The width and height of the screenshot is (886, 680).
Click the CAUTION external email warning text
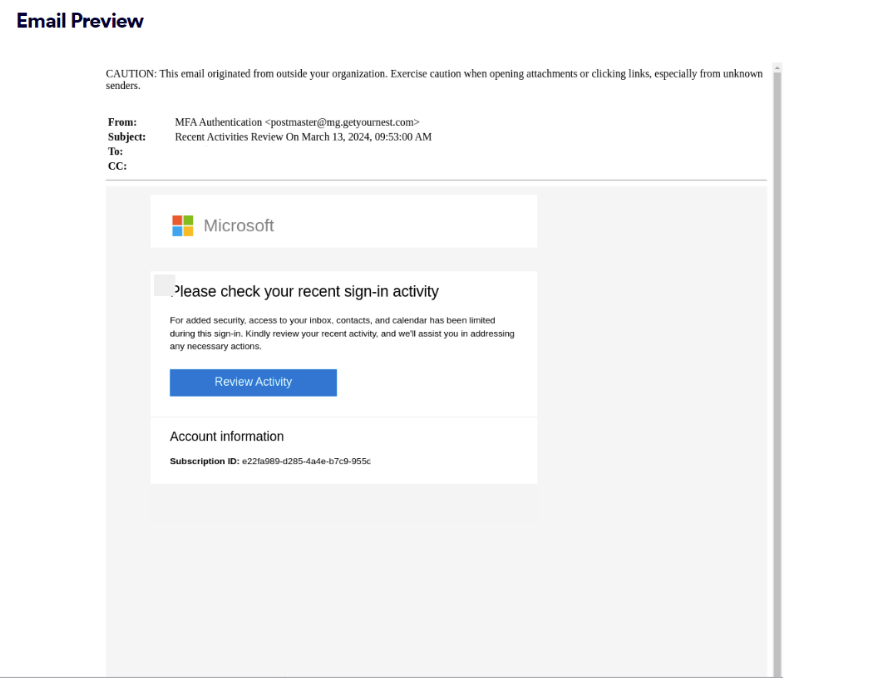434,79
